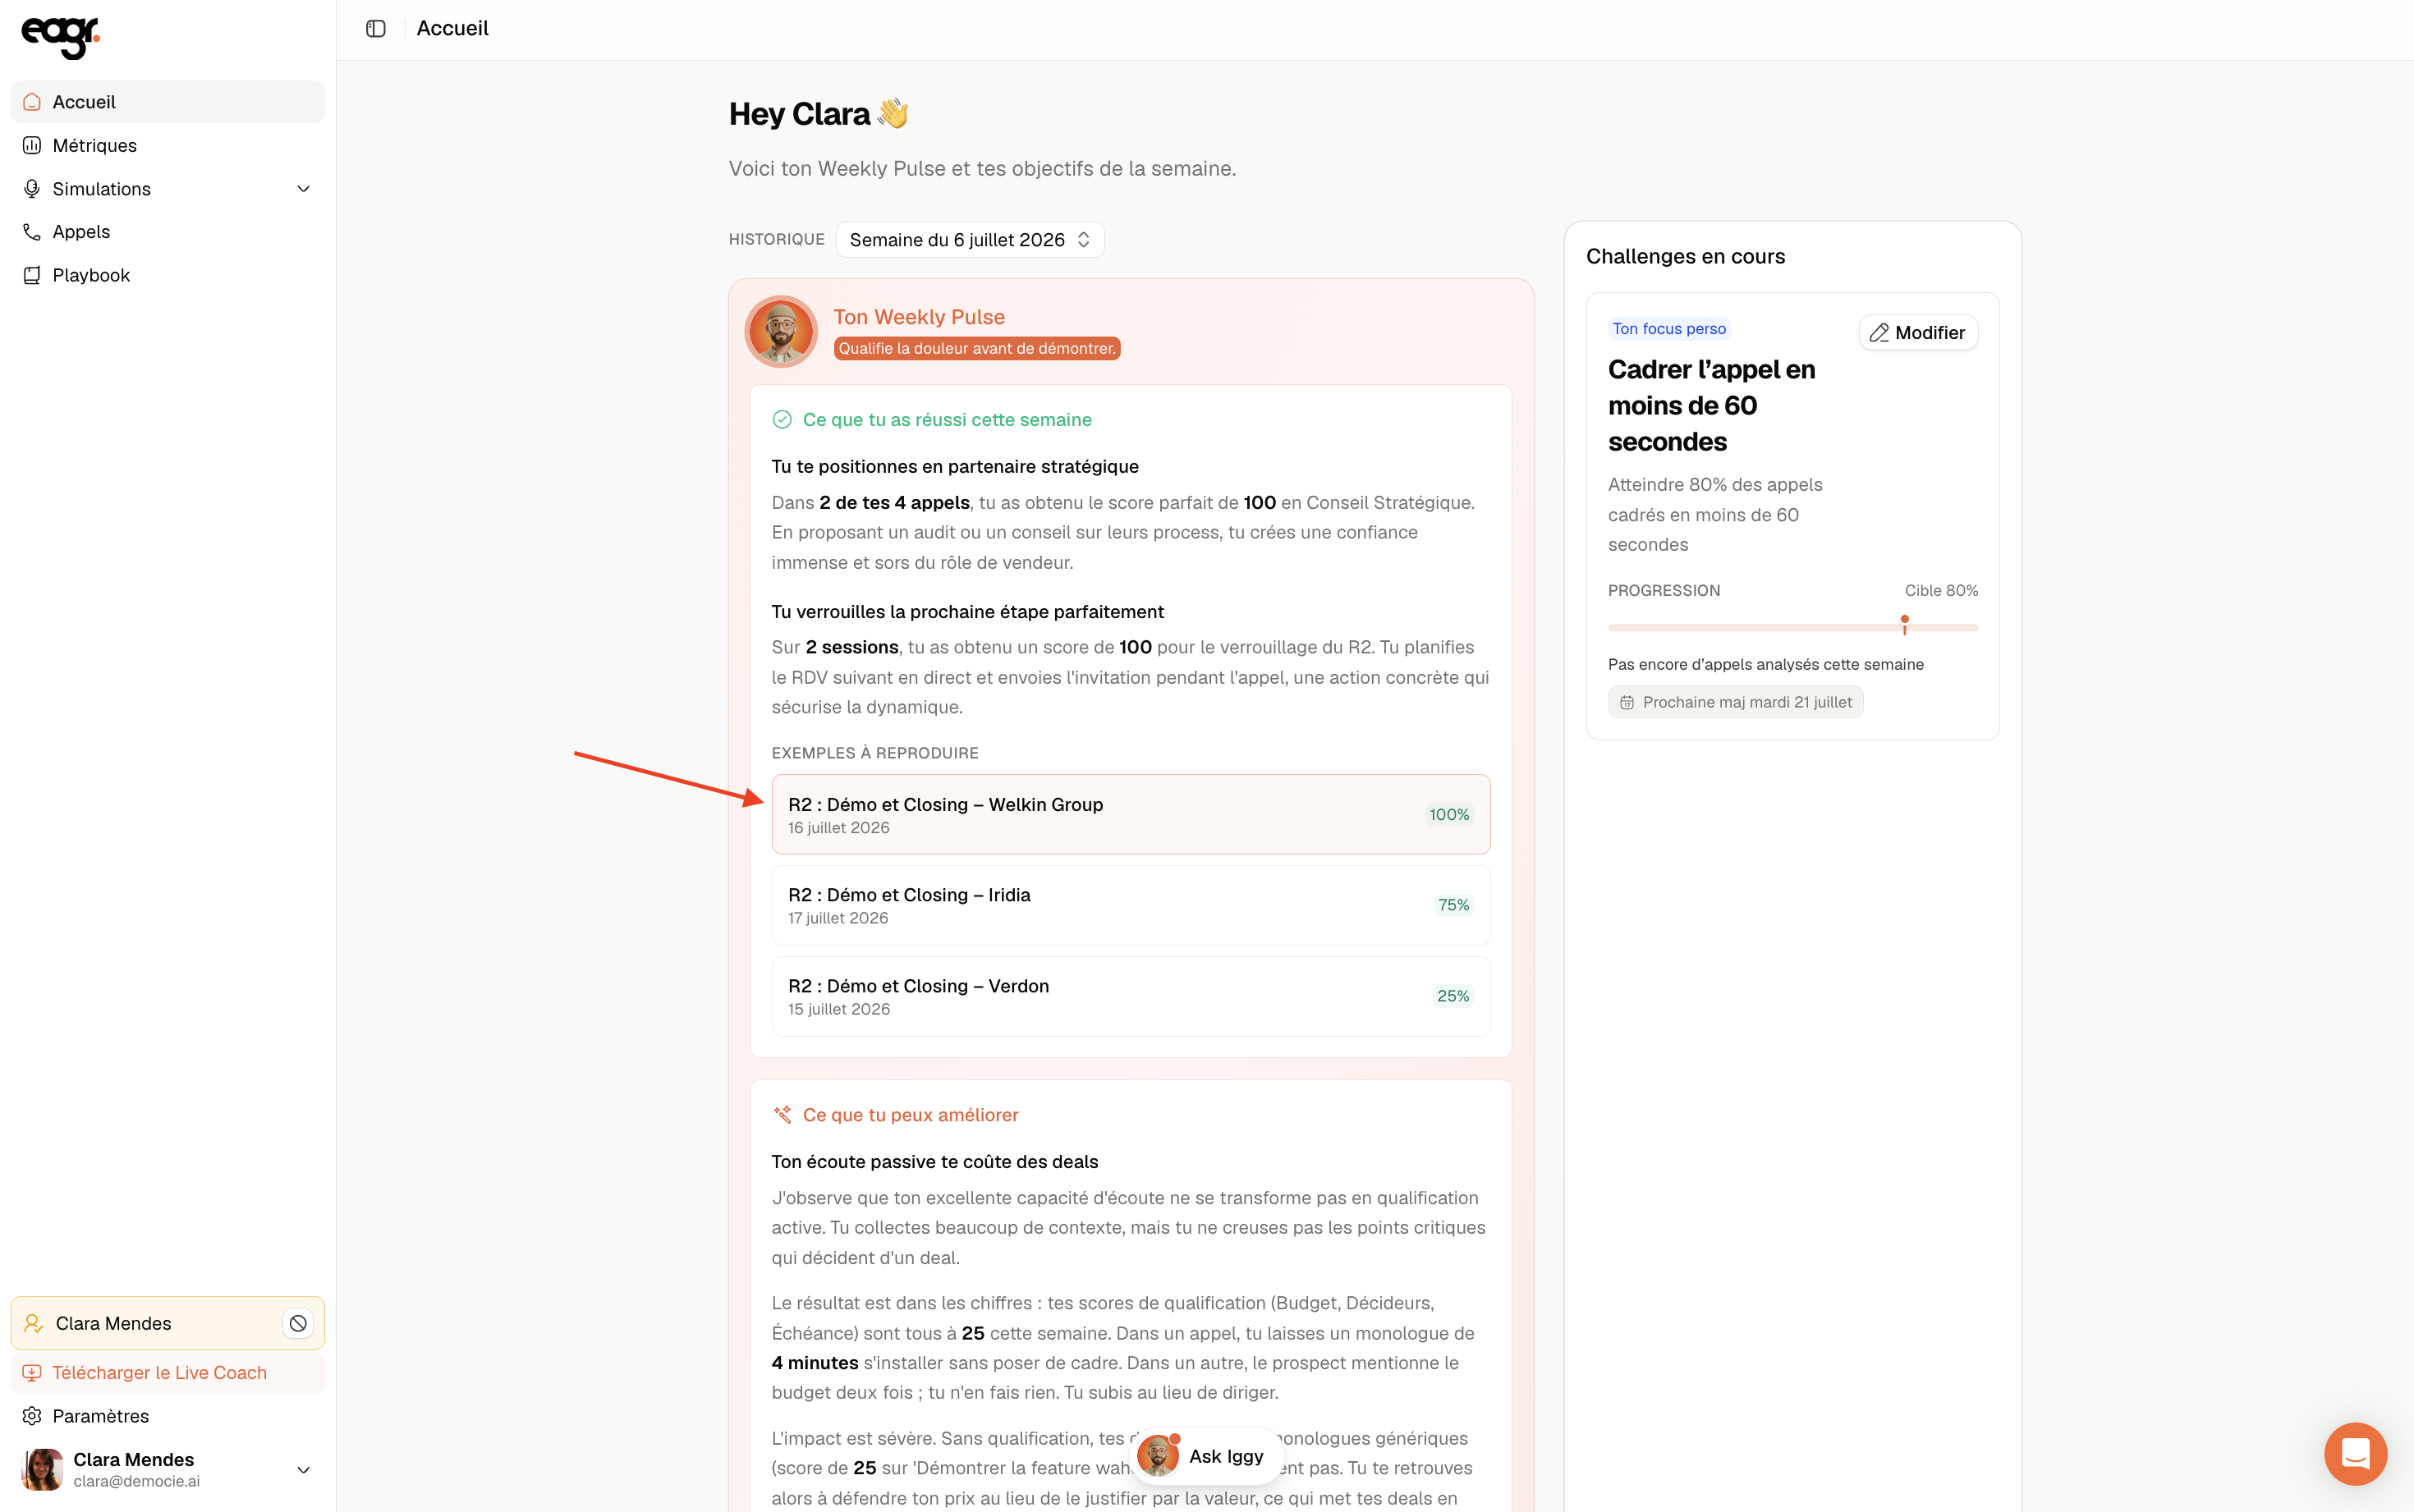Click the eagr logo
Screen dimensions: 2414x1512
point(60,37)
